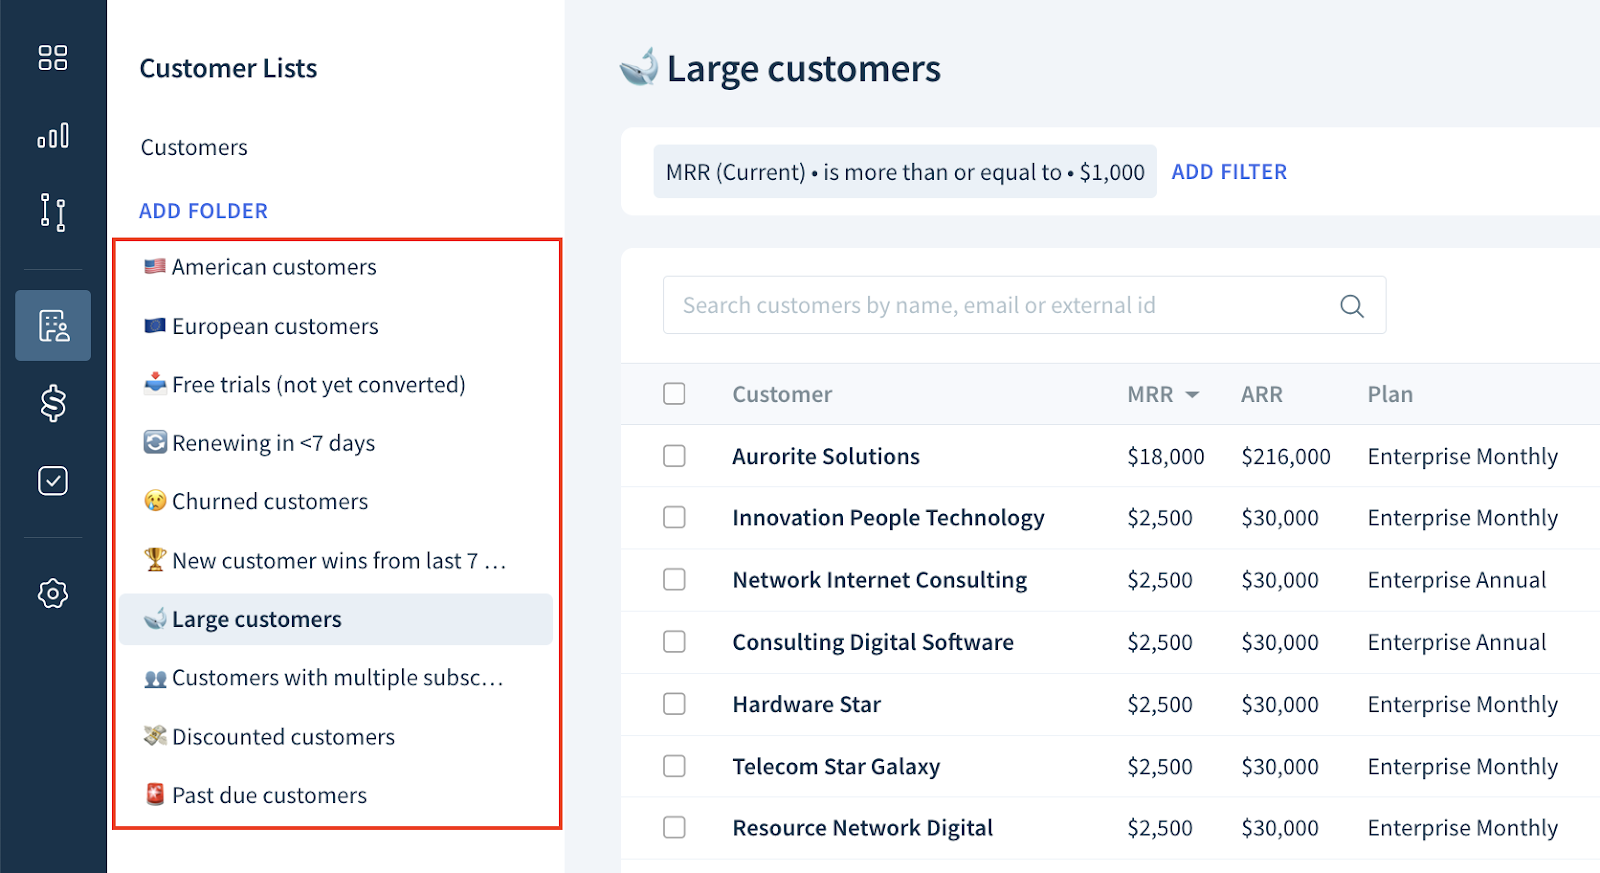
Task: Check the Hardware Star row checkbox
Action: (x=675, y=704)
